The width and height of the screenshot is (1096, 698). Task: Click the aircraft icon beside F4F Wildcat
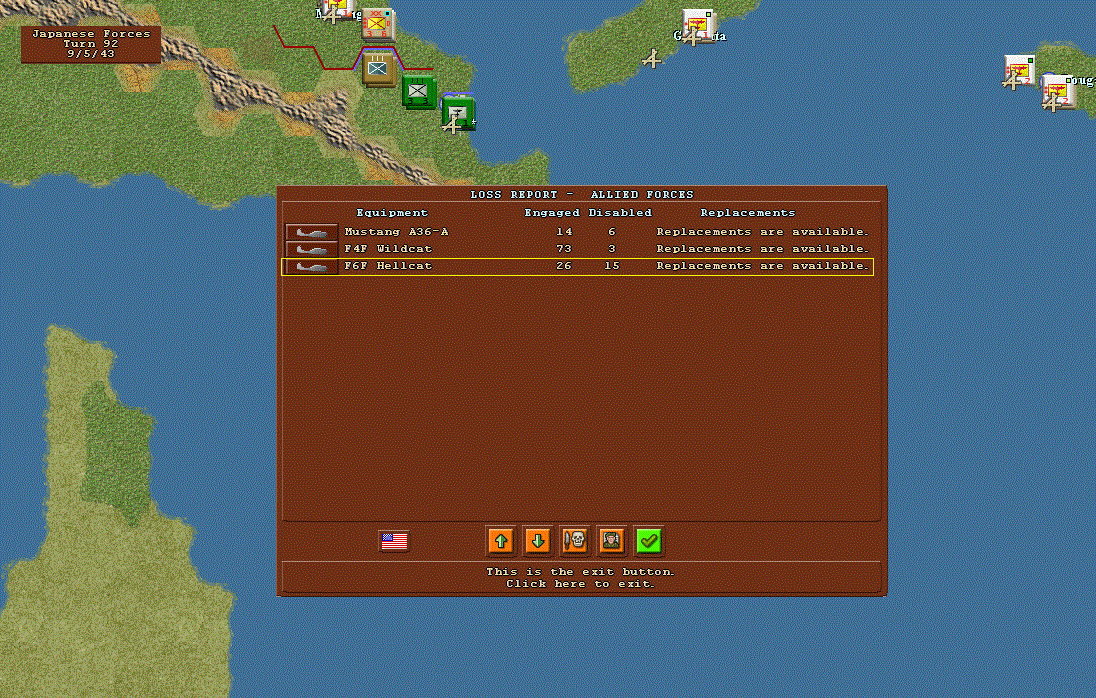312,249
